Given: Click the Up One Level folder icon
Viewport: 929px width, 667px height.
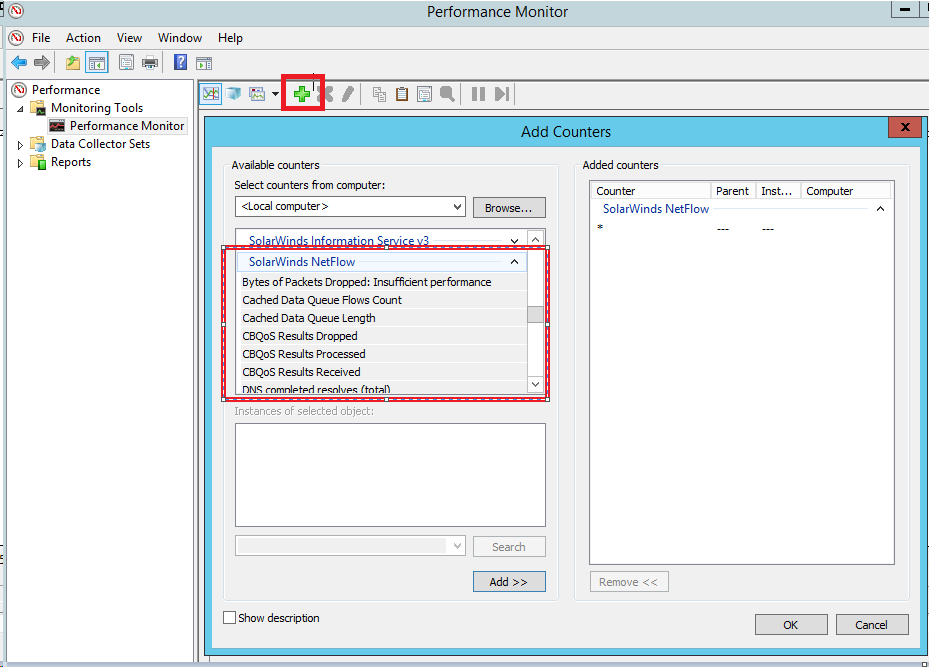Looking at the screenshot, I should [x=72, y=62].
